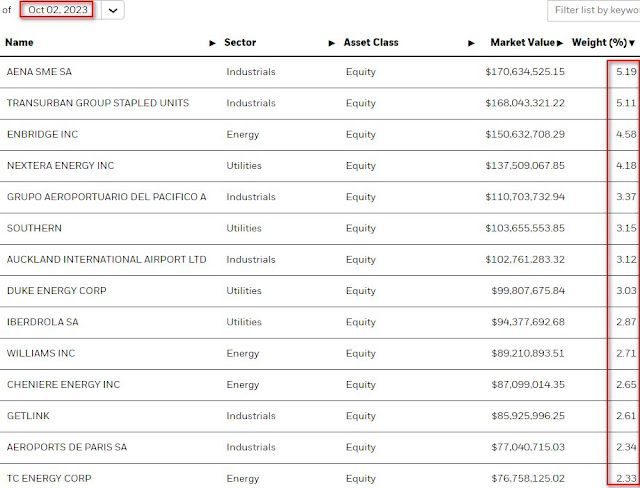Click the 2.65 weight value
The height and width of the screenshot is (488, 640).
pos(626,385)
